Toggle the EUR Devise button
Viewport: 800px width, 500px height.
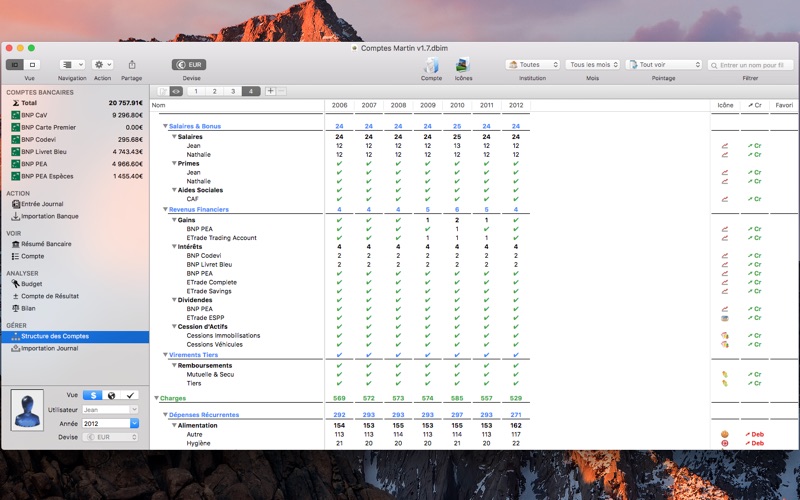pos(189,65)
